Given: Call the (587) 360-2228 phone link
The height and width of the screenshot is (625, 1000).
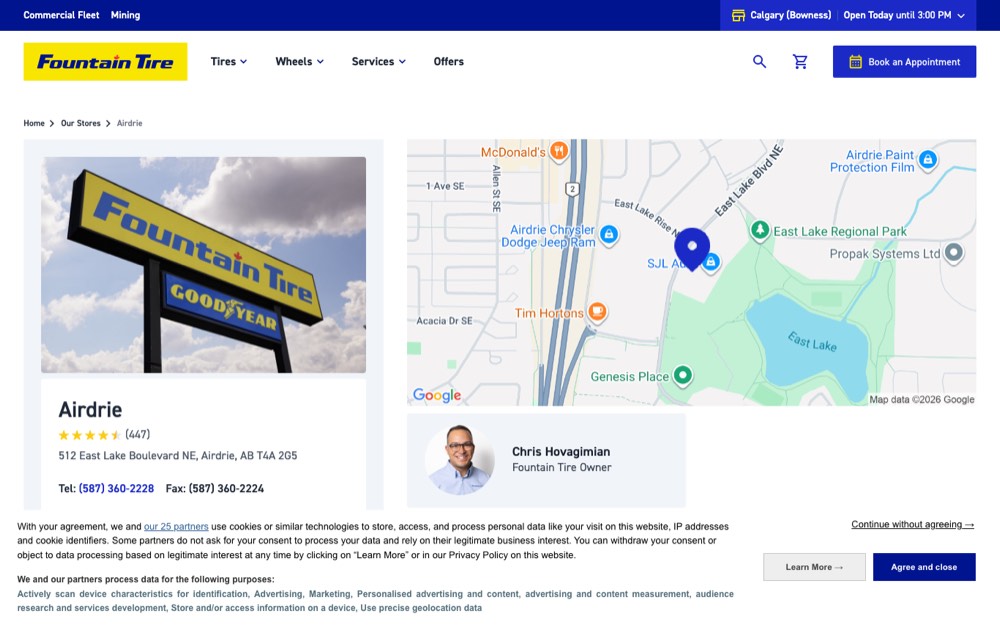Looking at the screenshot, I should (x=116, y=489).
